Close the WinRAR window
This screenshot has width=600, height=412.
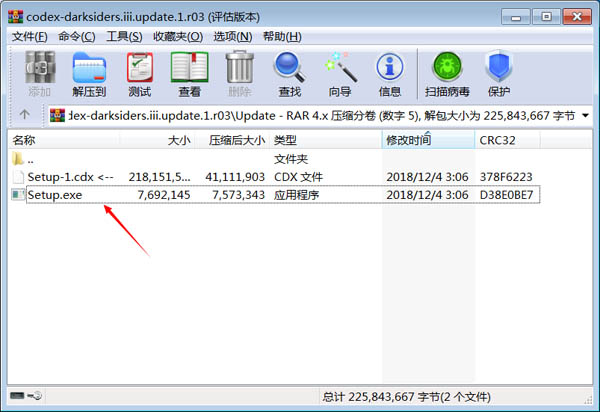[x=577, y=17]
